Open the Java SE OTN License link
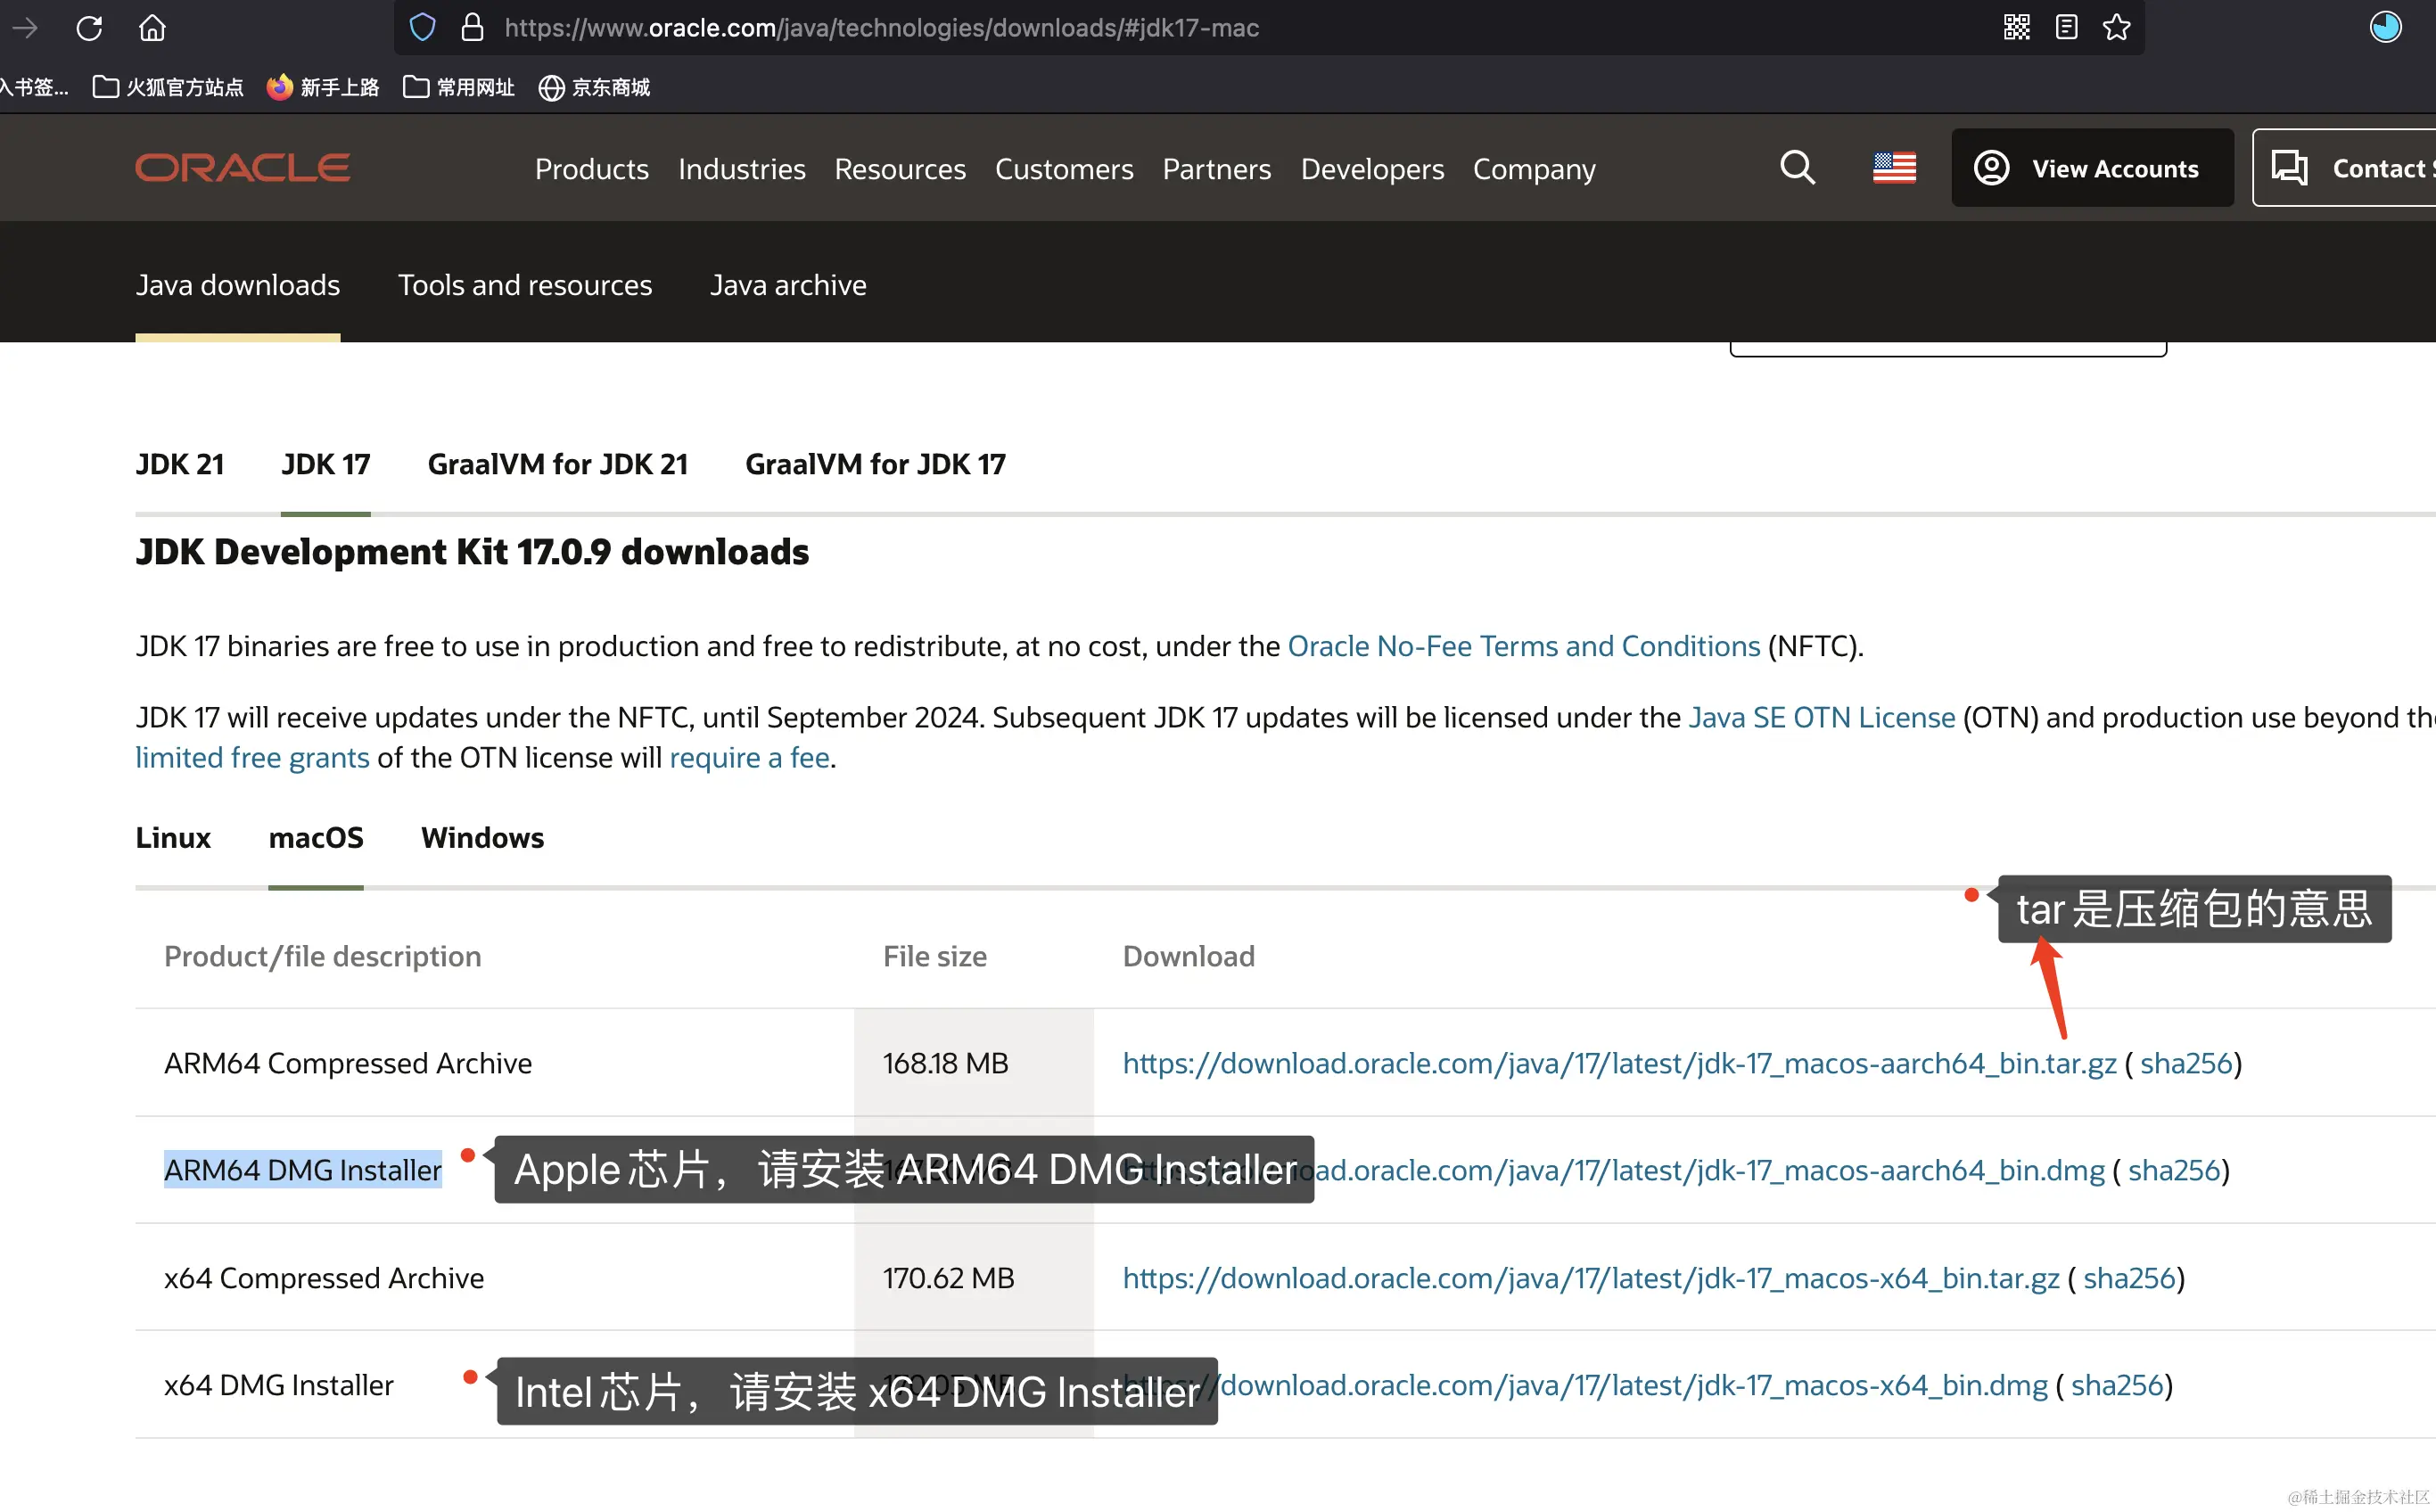The width and height of the screenshot is (2436, 1512). [x=1822, y=718]
